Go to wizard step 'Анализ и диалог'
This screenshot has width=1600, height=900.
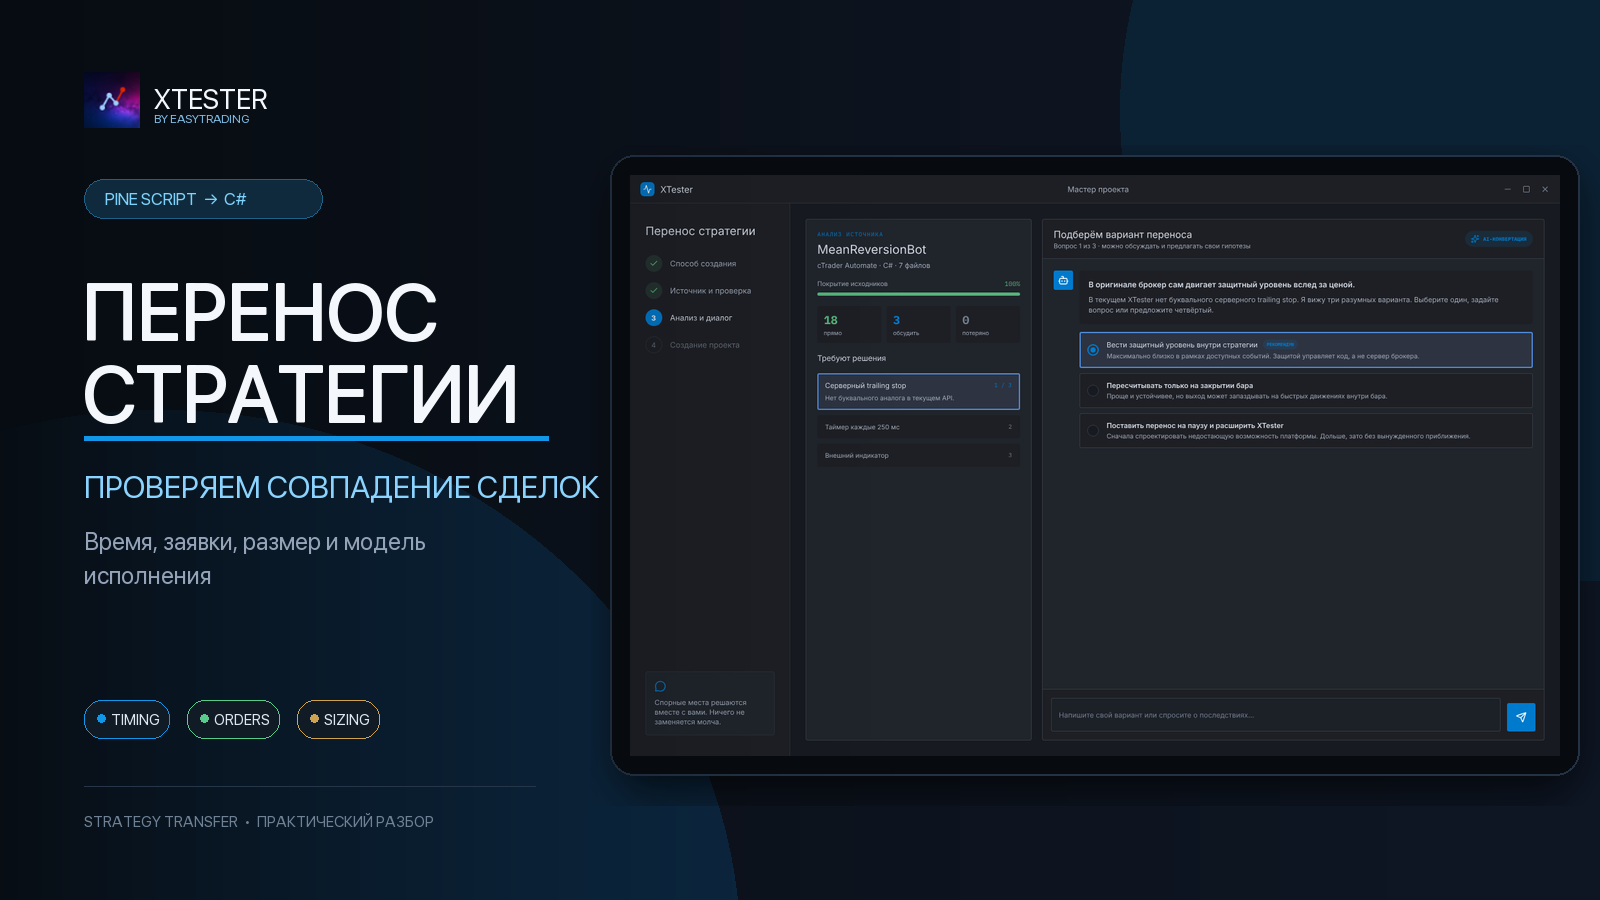701,318
